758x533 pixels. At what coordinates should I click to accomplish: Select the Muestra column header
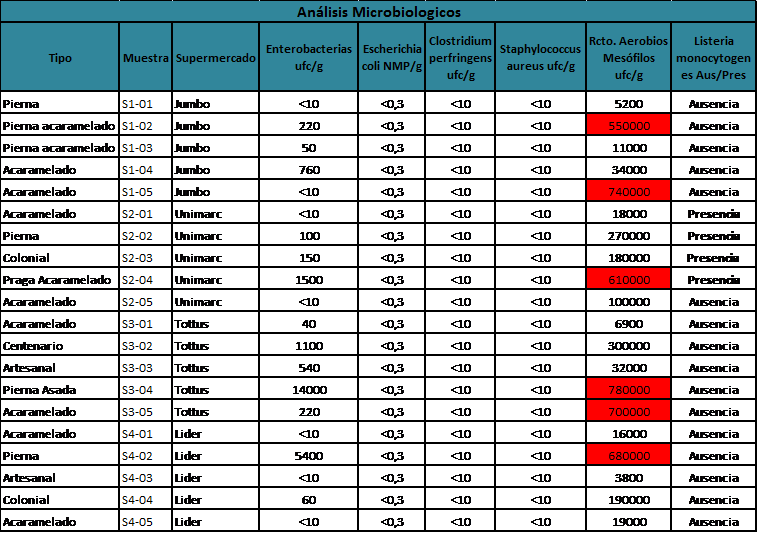tap(145, 58)
